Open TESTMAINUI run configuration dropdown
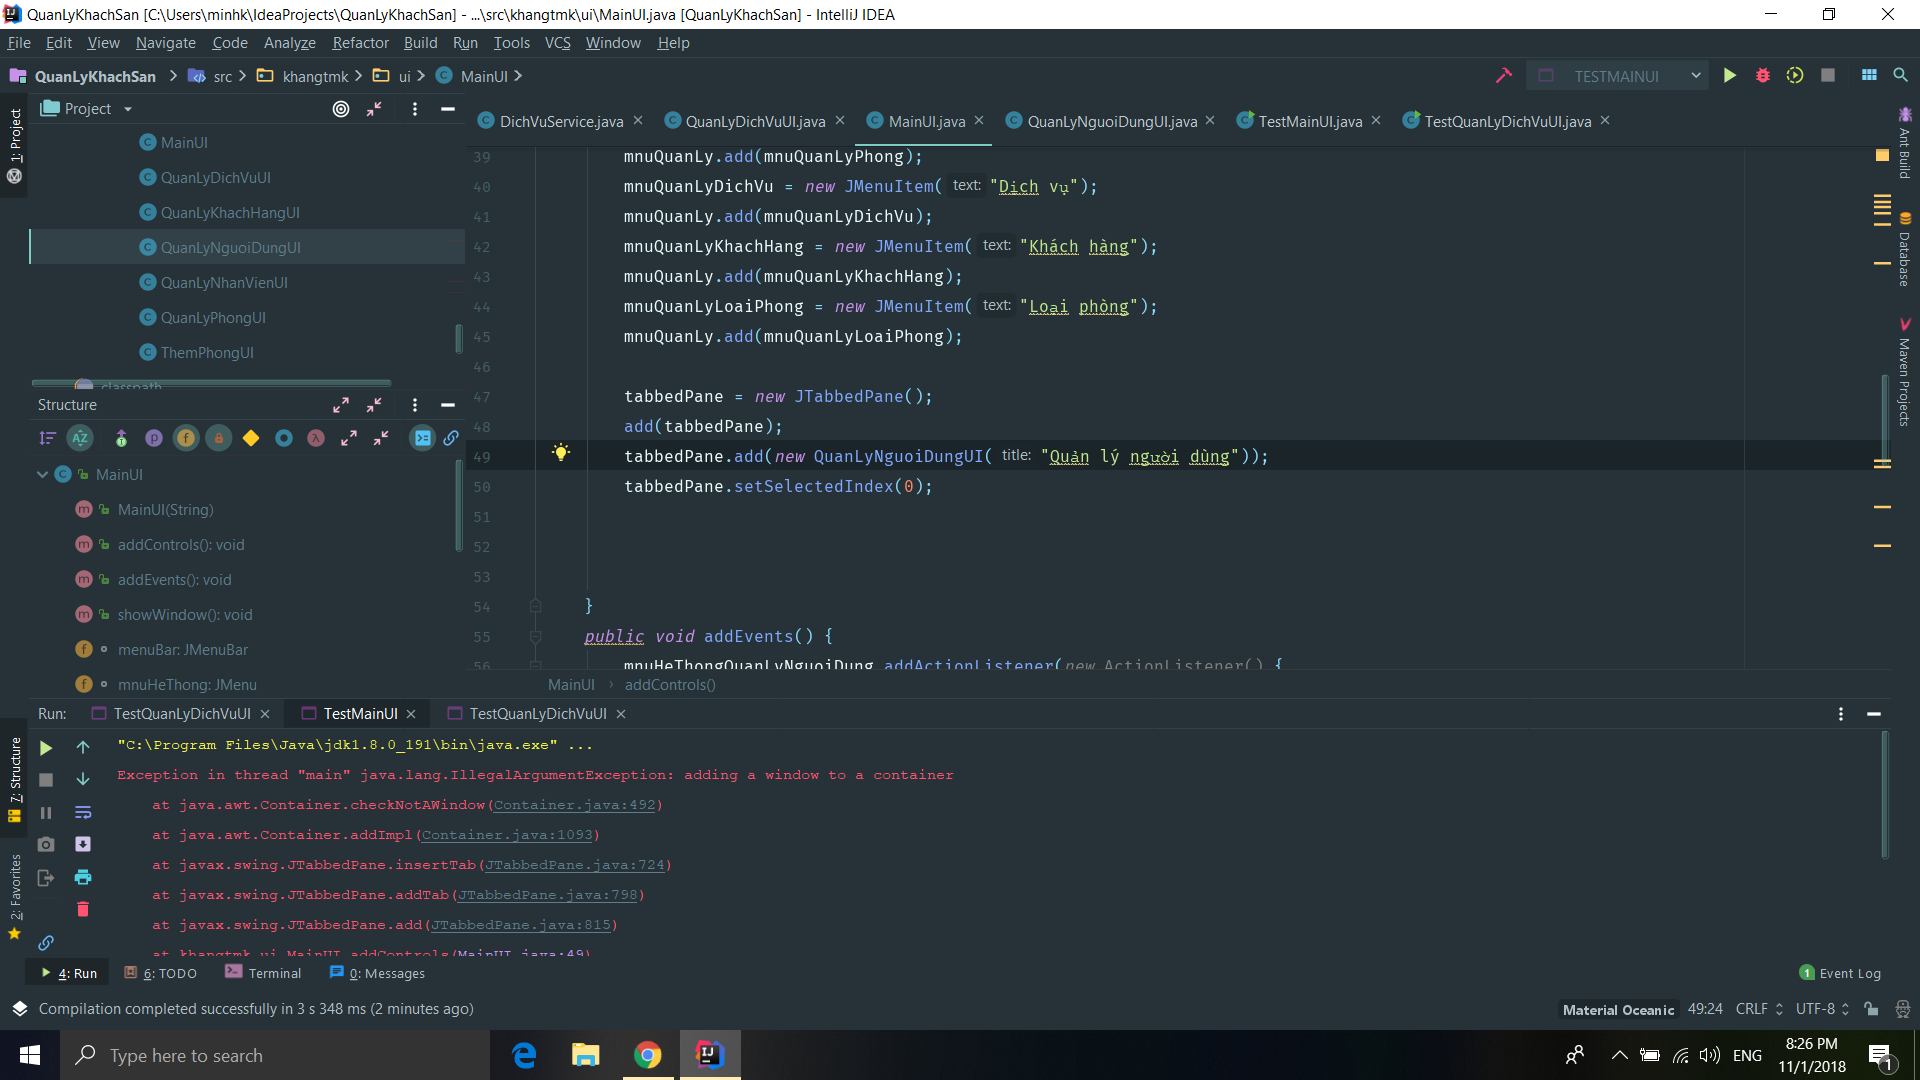The width and height of the screenshot is (1920, 1080). [1696, 76]
